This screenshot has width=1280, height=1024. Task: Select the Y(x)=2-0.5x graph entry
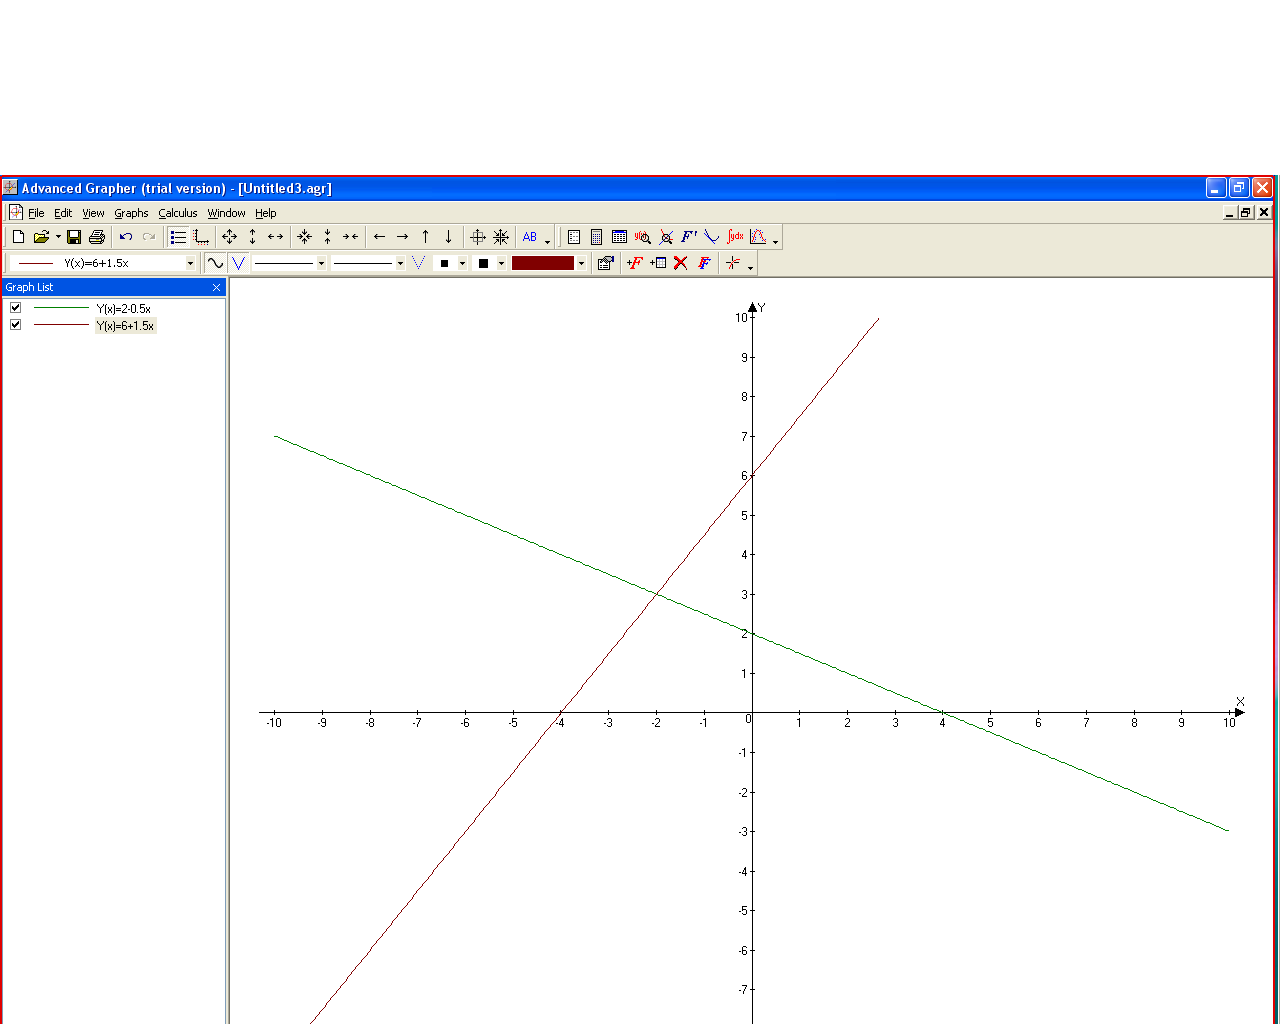click(124, 309)
